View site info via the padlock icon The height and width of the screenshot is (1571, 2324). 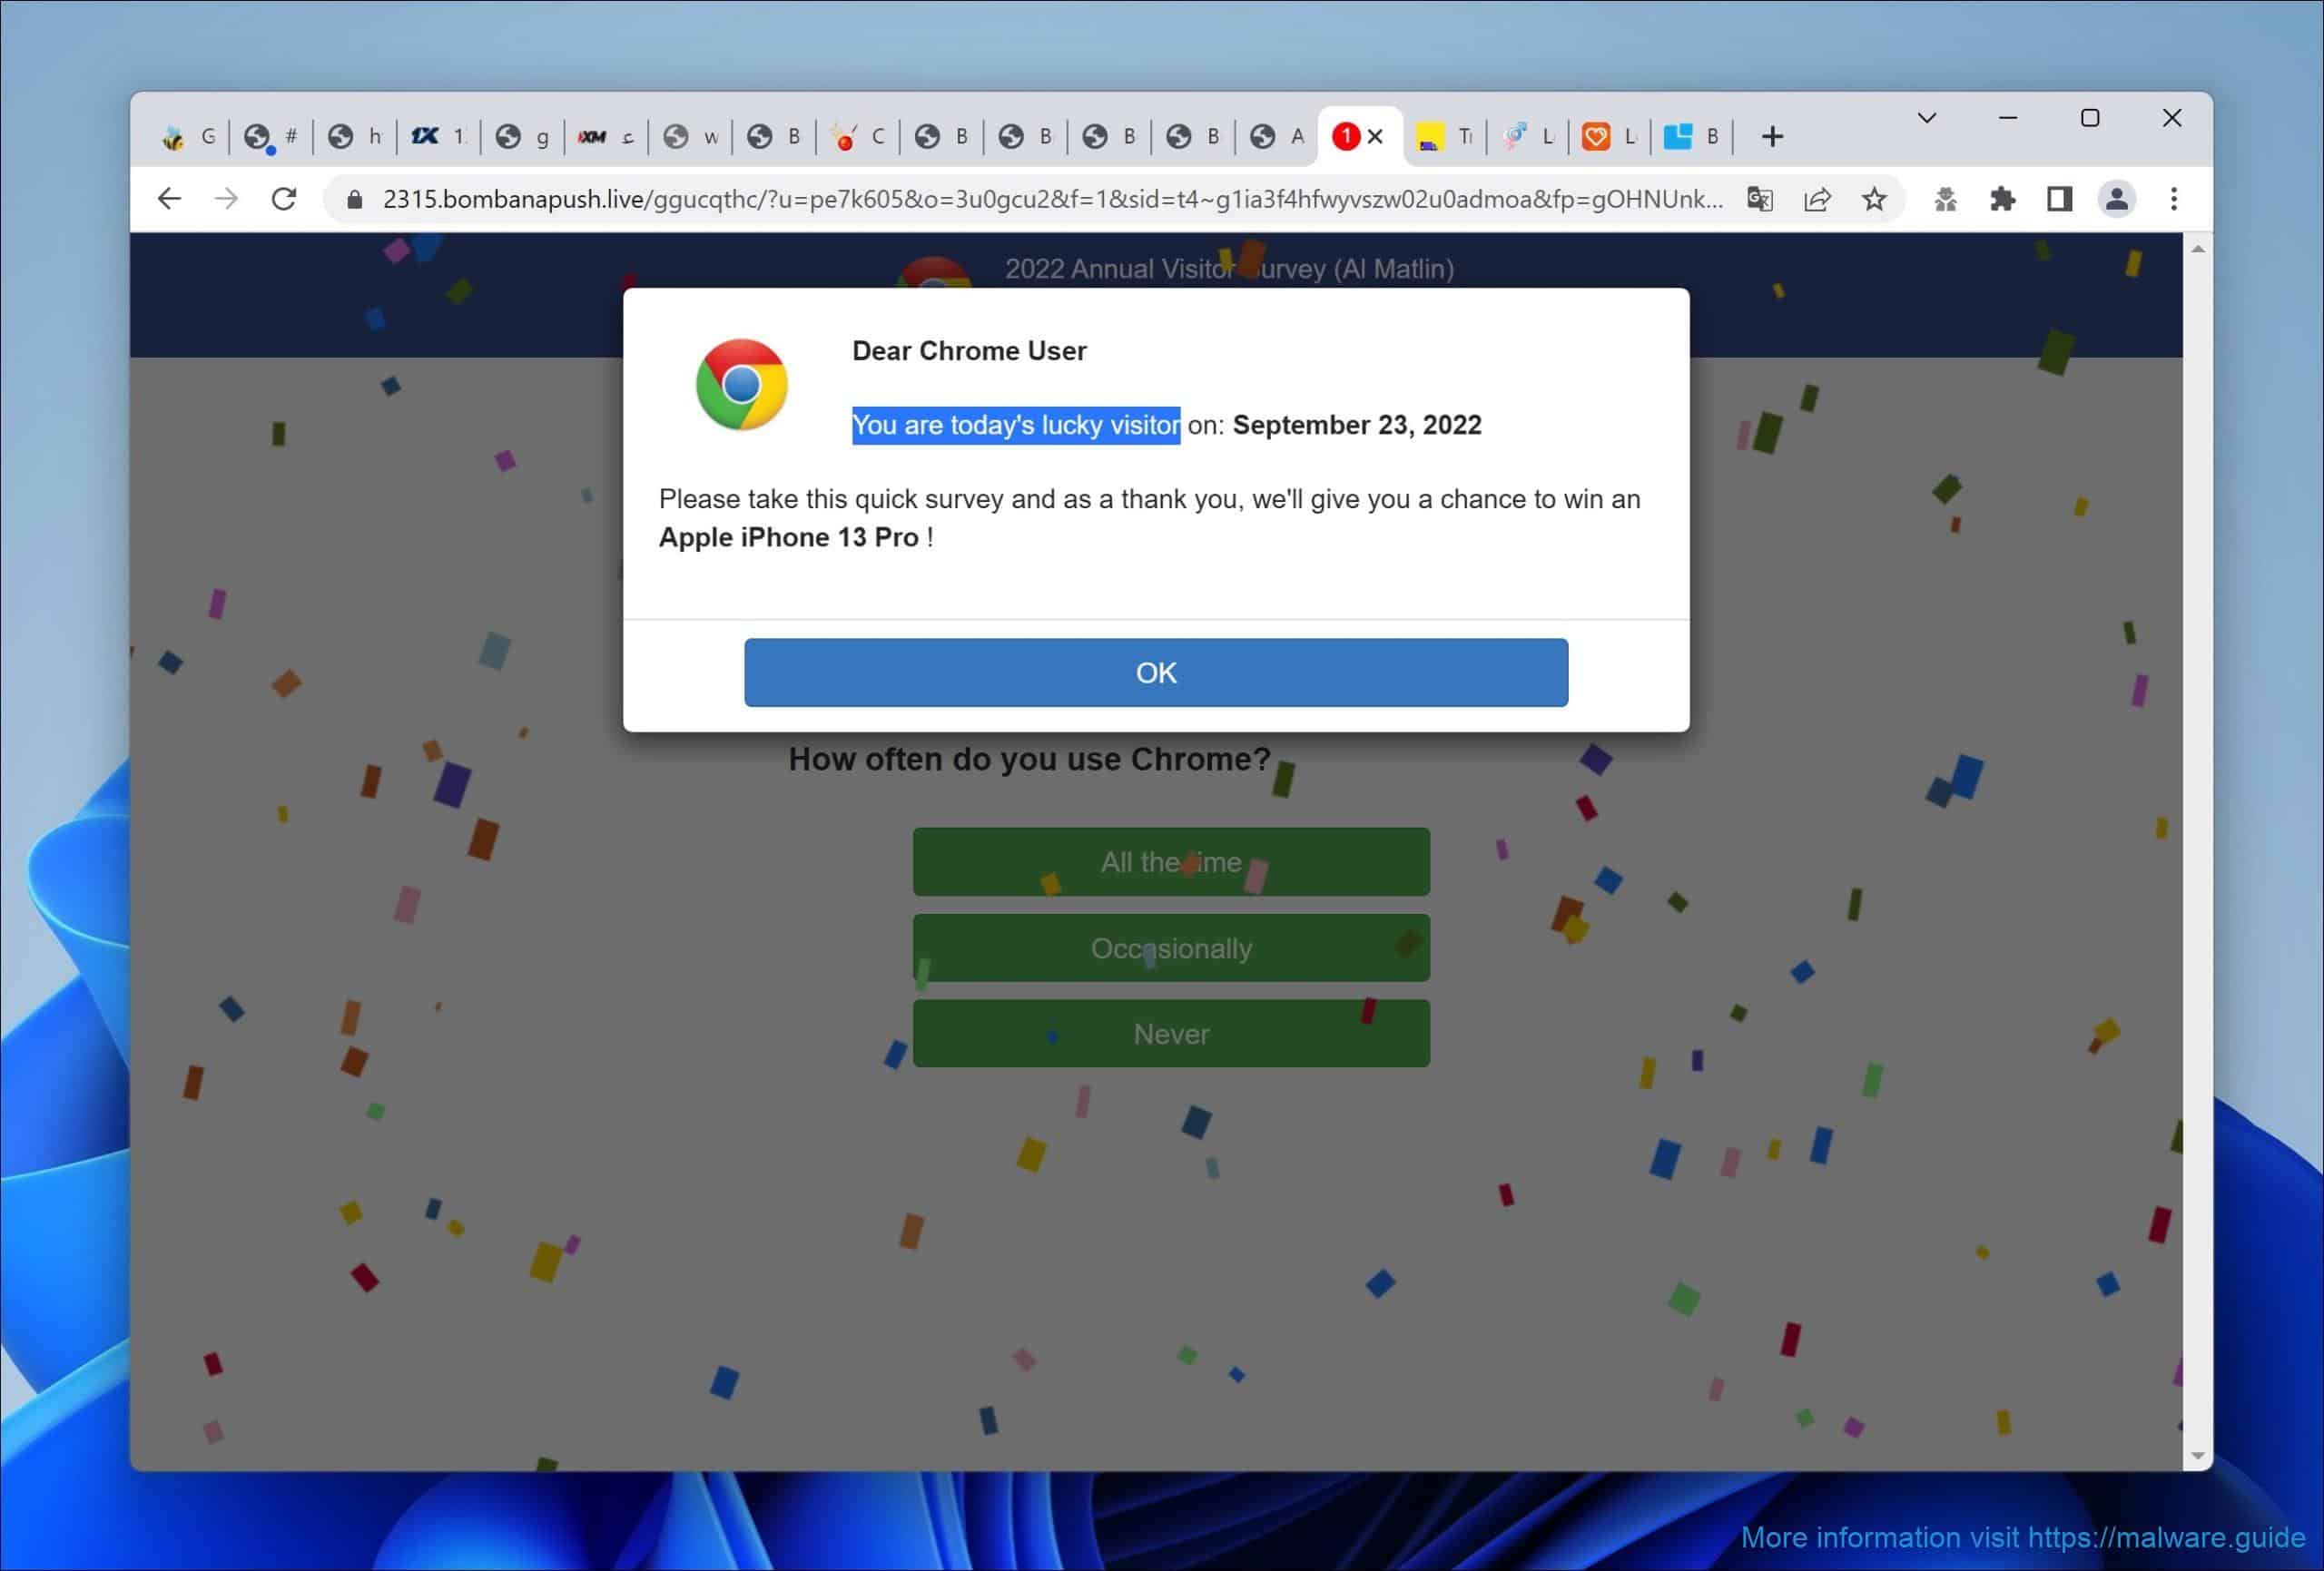[x=354, y=200]
